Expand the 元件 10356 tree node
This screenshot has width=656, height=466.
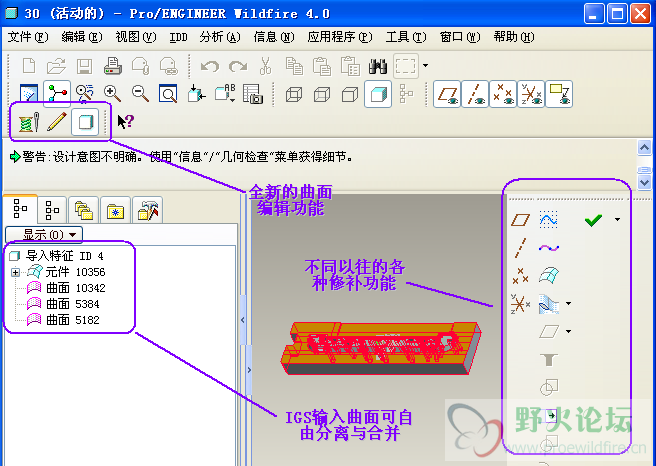(15, 272)
